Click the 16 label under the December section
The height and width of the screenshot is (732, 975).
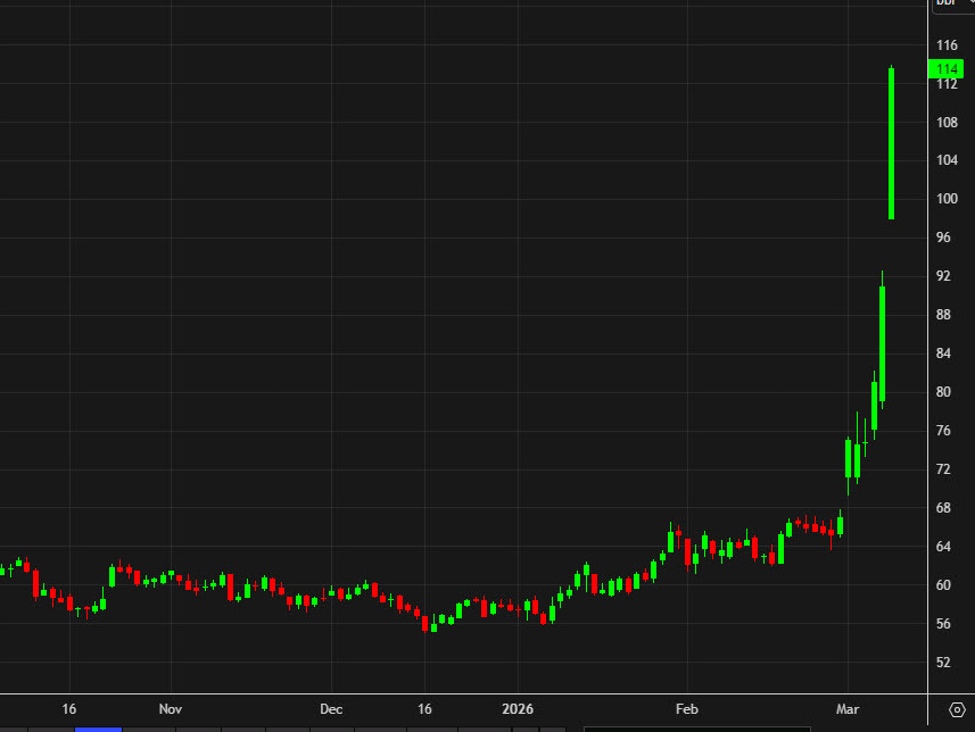tap(425, 709)
